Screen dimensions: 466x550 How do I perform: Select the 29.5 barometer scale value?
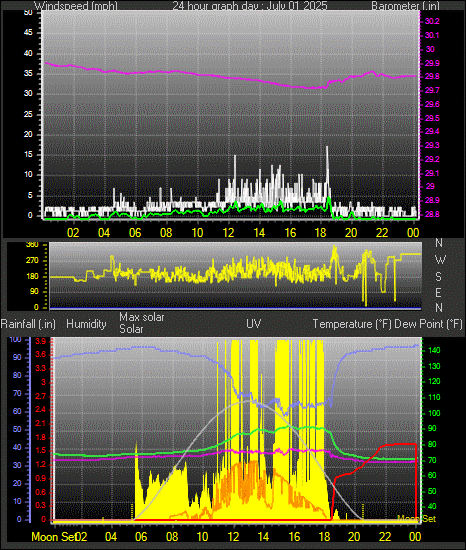tap(432, 118)
